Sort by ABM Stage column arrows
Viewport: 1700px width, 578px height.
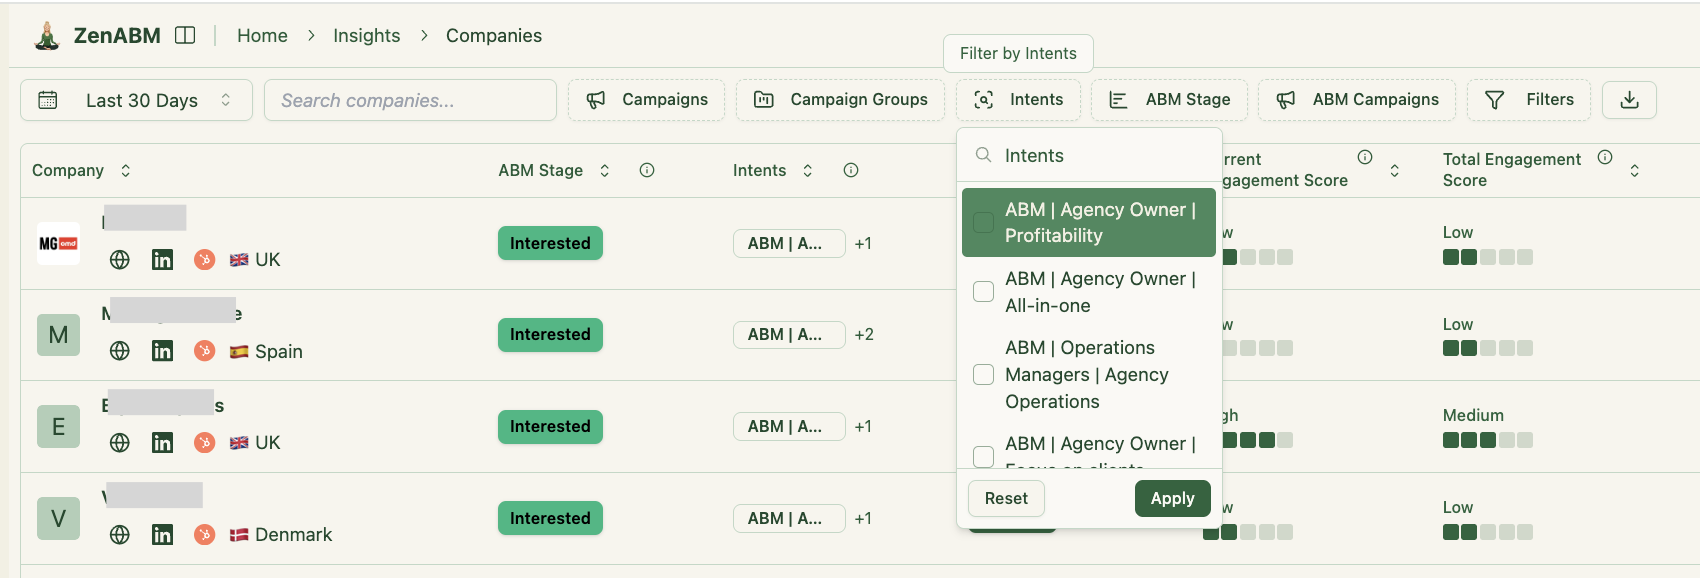pyautogui.click(x=604, y=170)
